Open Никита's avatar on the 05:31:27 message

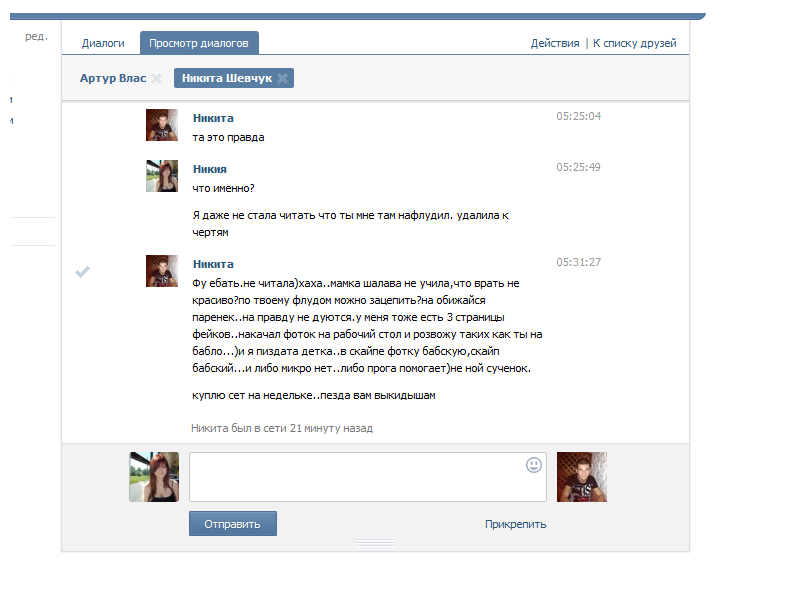[x=162, y=271]
